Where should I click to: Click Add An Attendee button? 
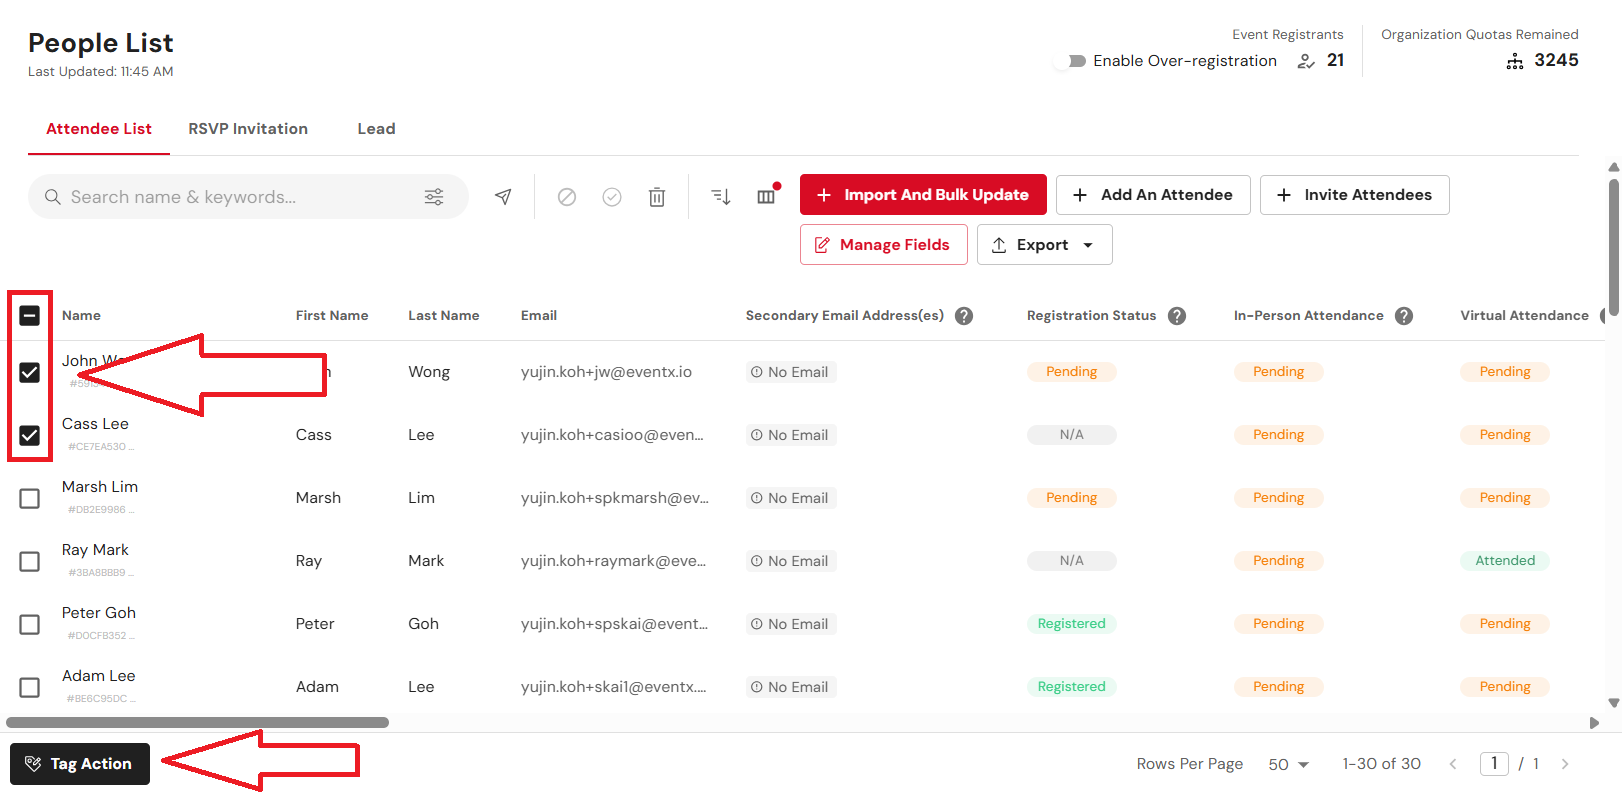[x=1153, y=195]
